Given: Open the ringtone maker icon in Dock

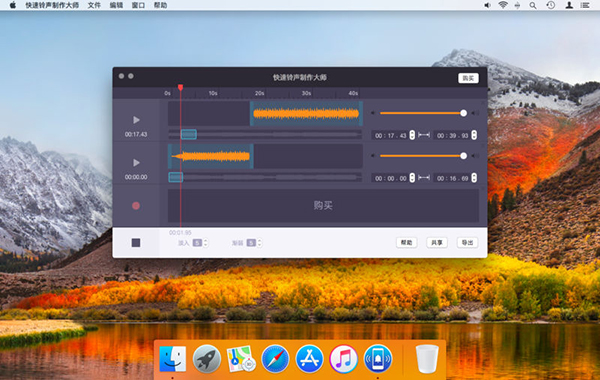Looking at the screenshot, I should (x=378, y=359).
